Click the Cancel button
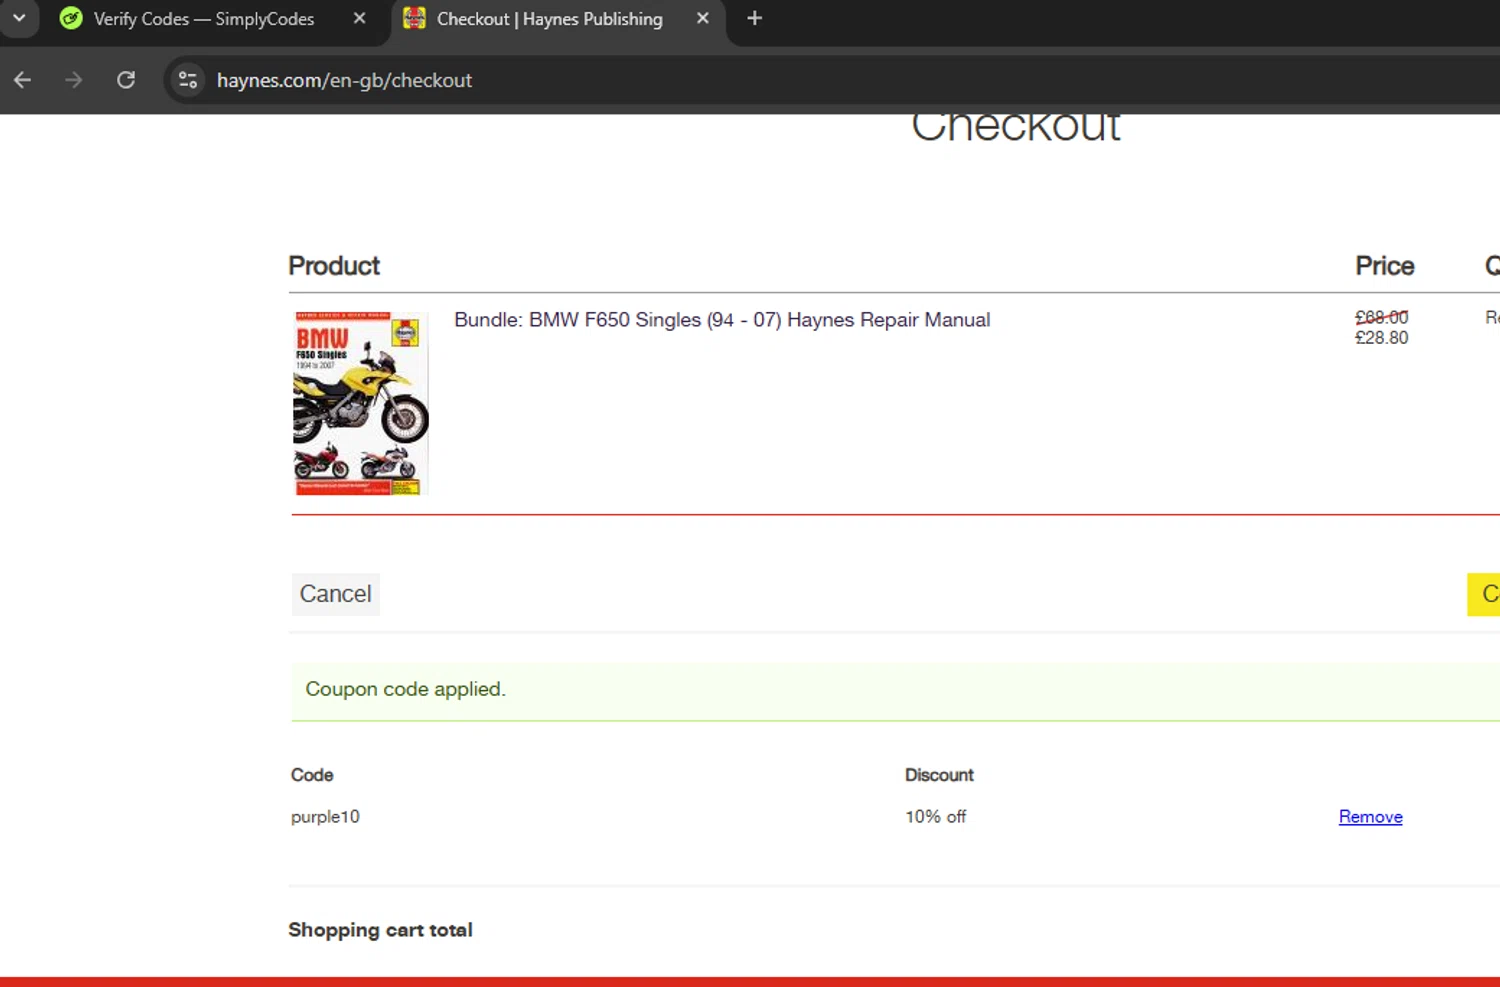 336,594
